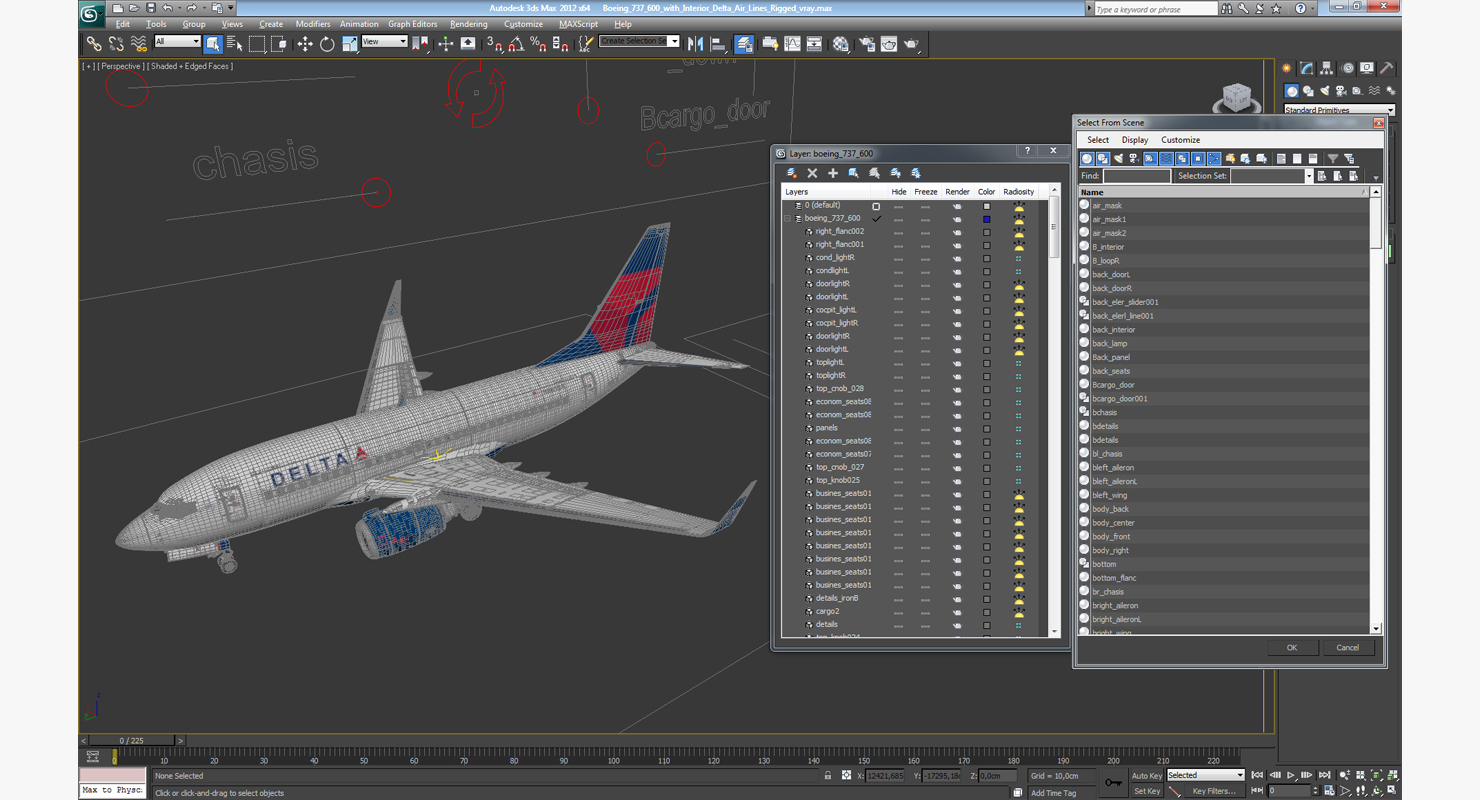Activate the Select Object tool
Image resolution: width=1480 pixels, height=800 pixels.
(213, 44)
